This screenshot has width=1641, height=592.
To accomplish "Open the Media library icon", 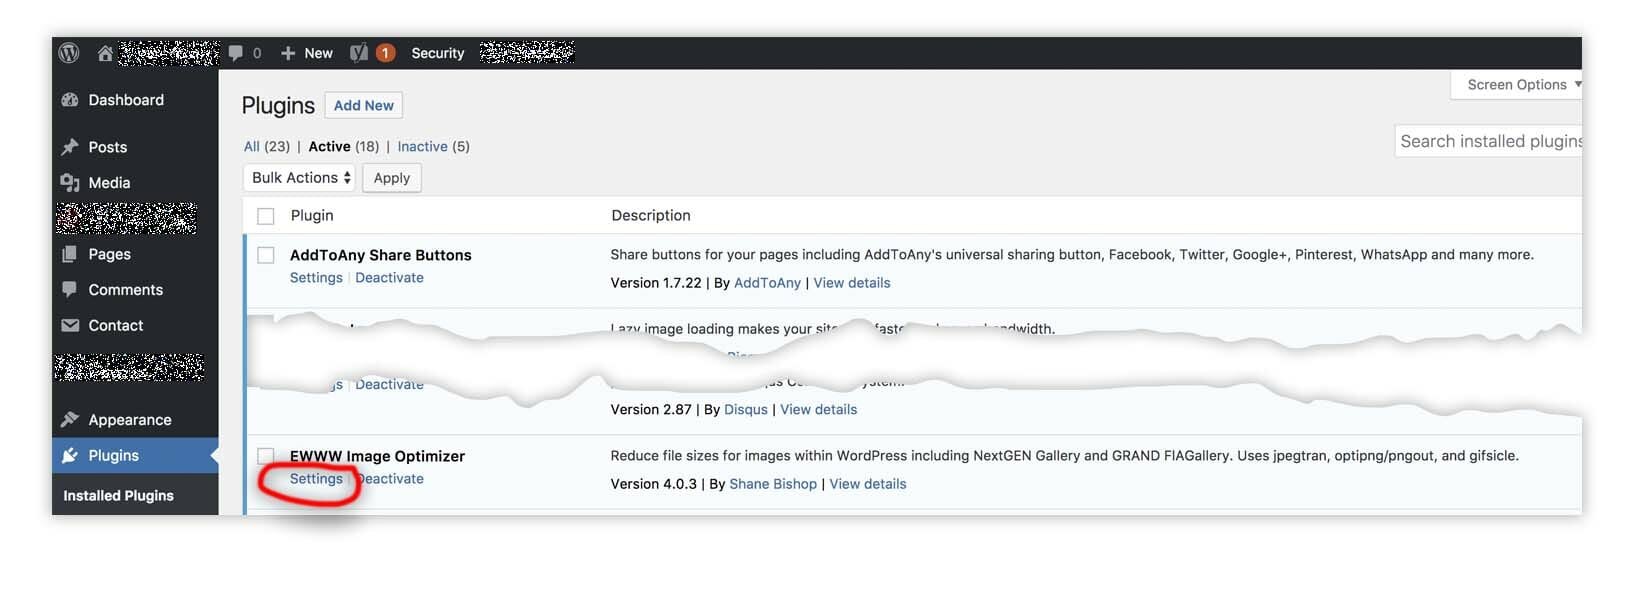I will 68,182.
